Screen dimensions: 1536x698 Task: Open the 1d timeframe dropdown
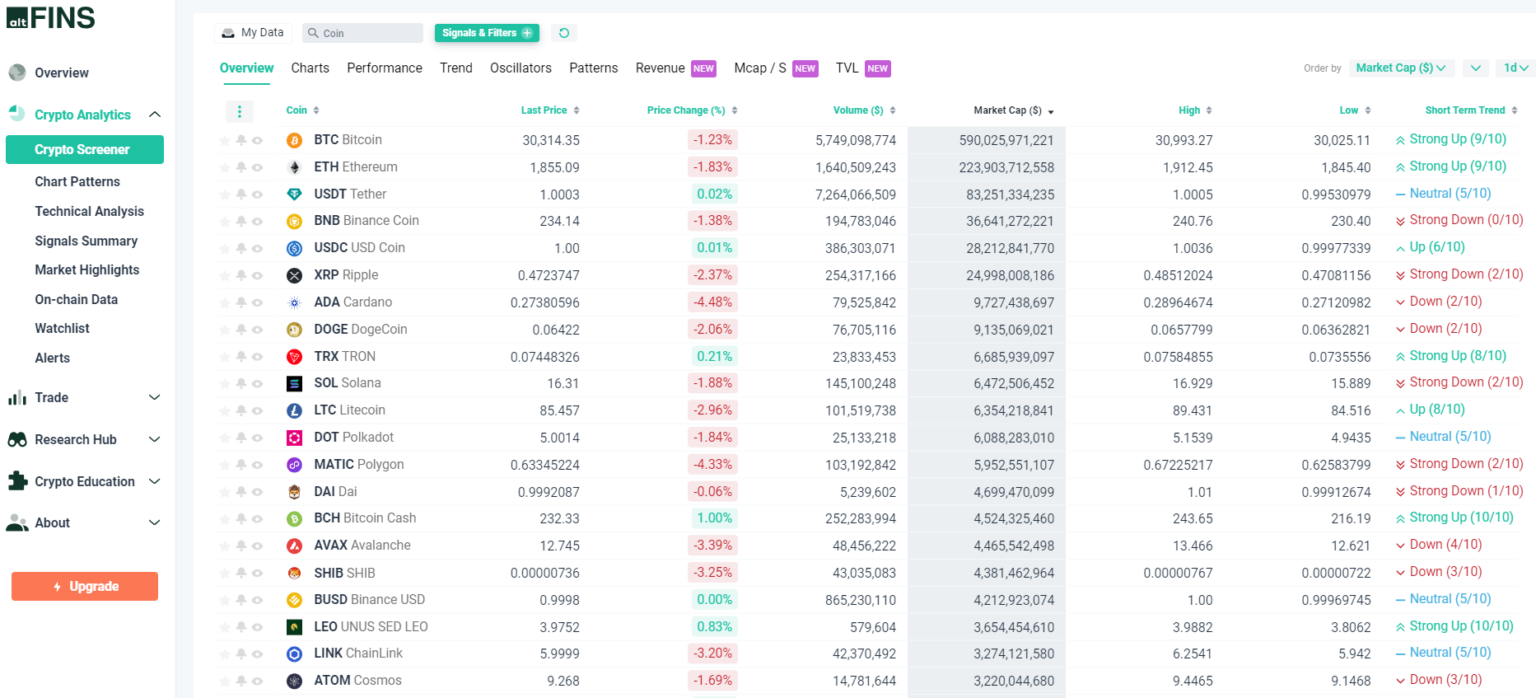coord(1516,67)
